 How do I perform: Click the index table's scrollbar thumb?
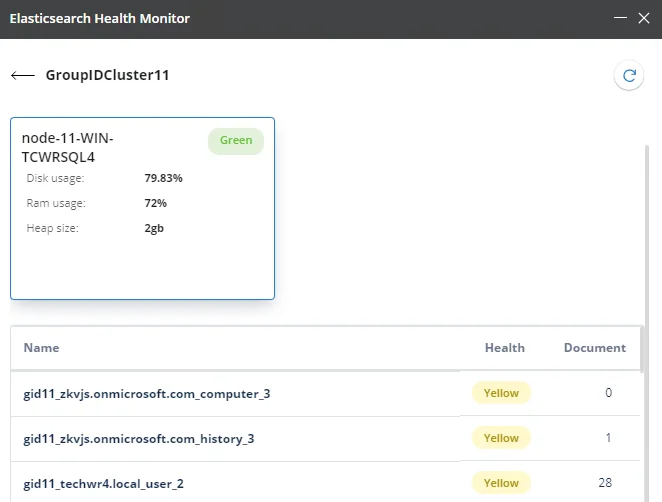(642, 350)
